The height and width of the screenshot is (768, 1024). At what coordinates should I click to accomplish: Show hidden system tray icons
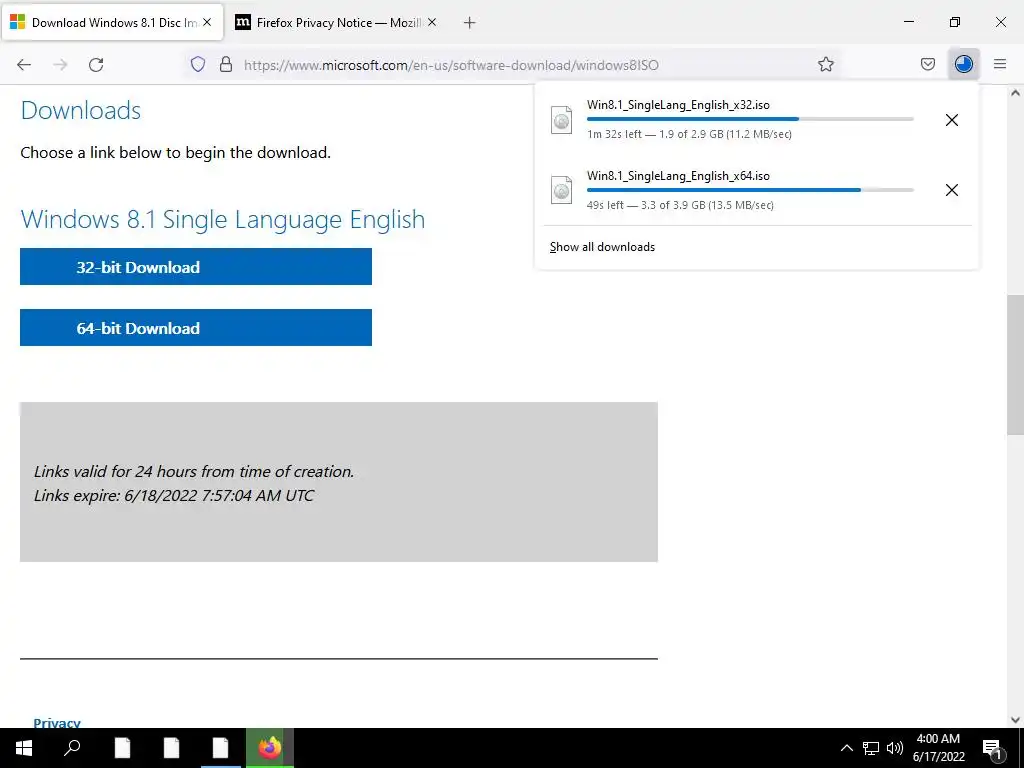tap(846, 748)
